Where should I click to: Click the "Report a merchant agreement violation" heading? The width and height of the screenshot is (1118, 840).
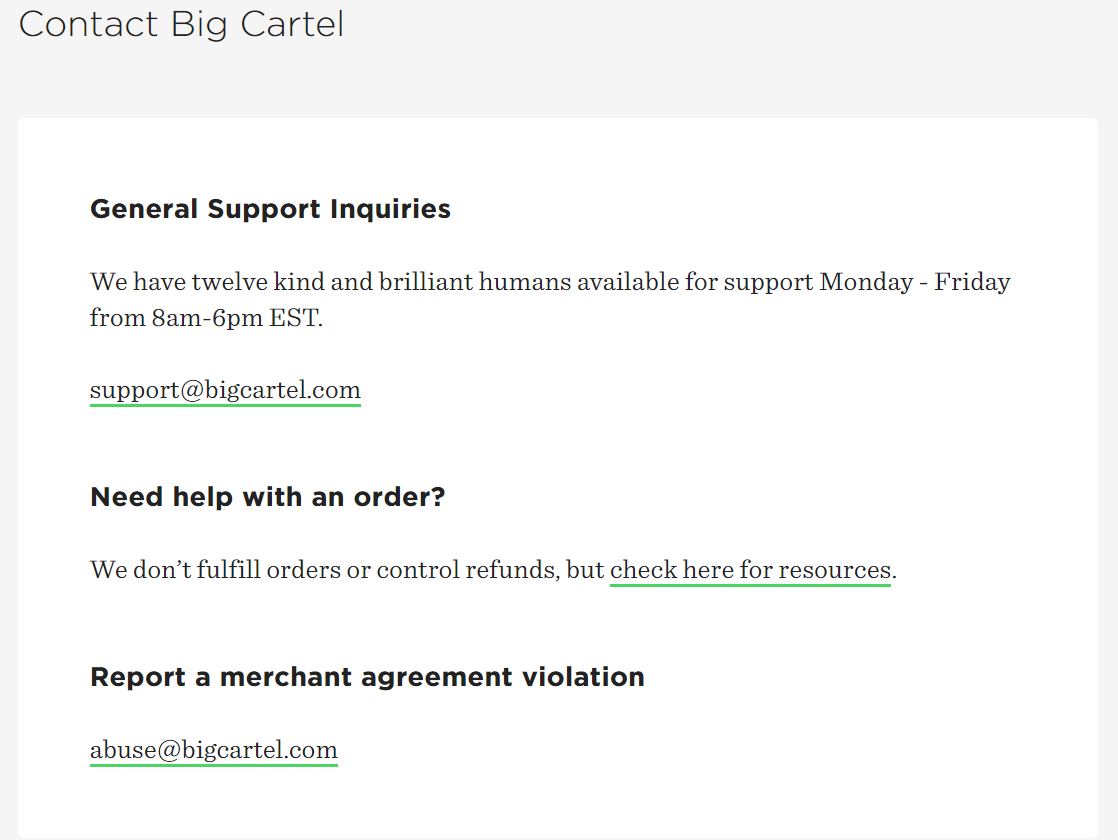[367, 677]
